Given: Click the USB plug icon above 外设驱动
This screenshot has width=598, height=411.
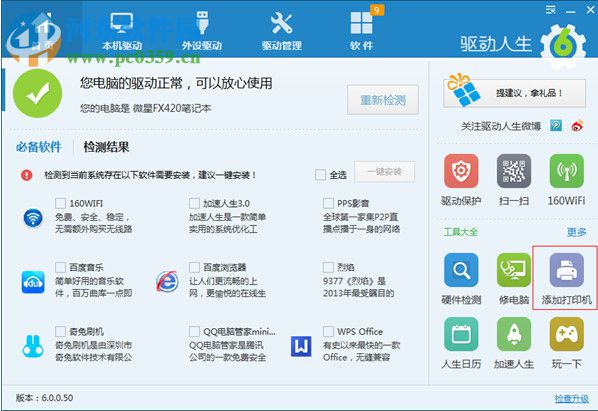Looking at the screenshot, I should point(202,23).
